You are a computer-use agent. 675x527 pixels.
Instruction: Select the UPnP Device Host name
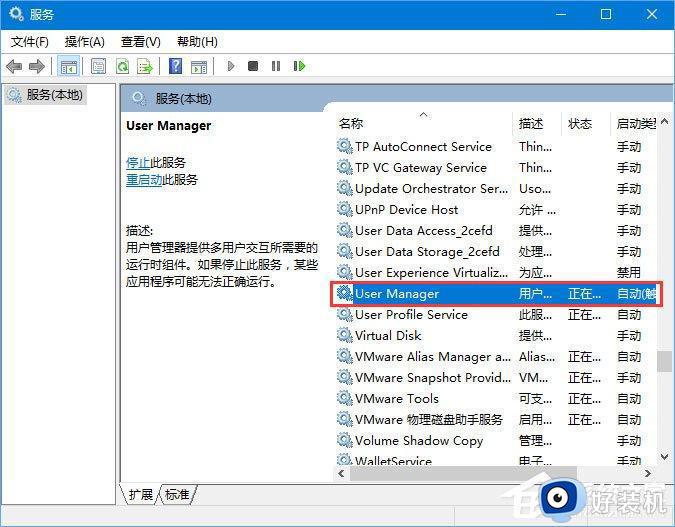pos(407,209)
